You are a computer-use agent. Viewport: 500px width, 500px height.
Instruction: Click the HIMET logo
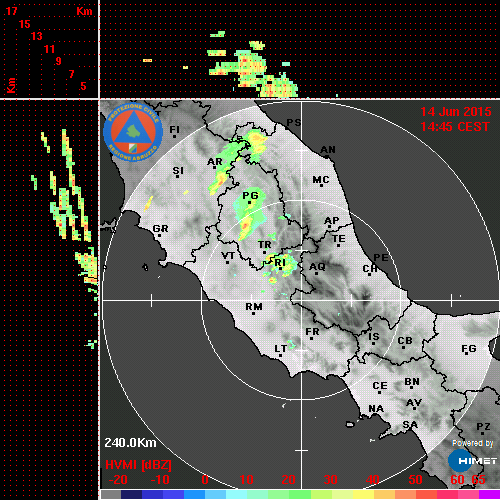click(472, 460)
